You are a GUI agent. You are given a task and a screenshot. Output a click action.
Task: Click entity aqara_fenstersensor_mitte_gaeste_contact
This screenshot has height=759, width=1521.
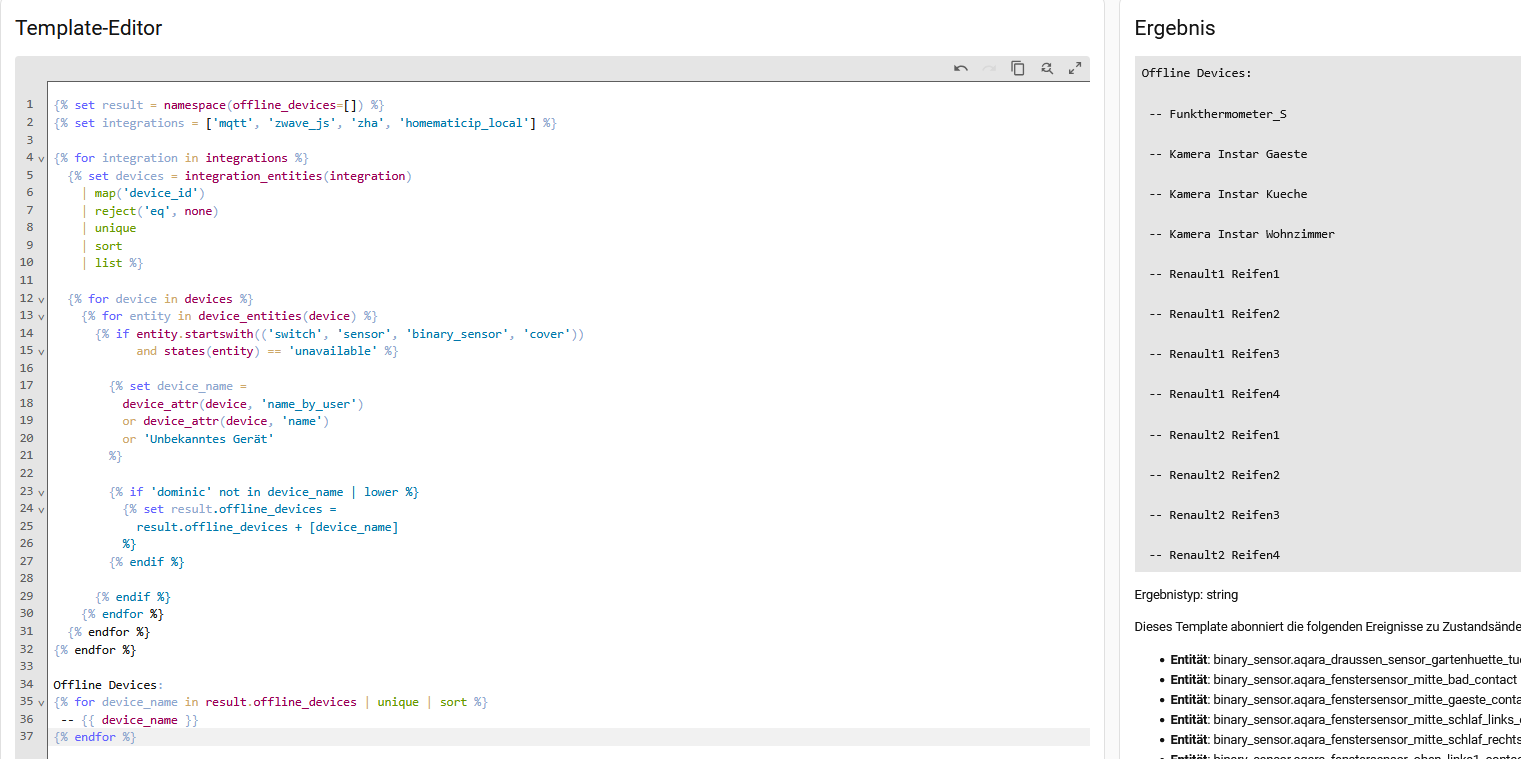[1345, 700]
